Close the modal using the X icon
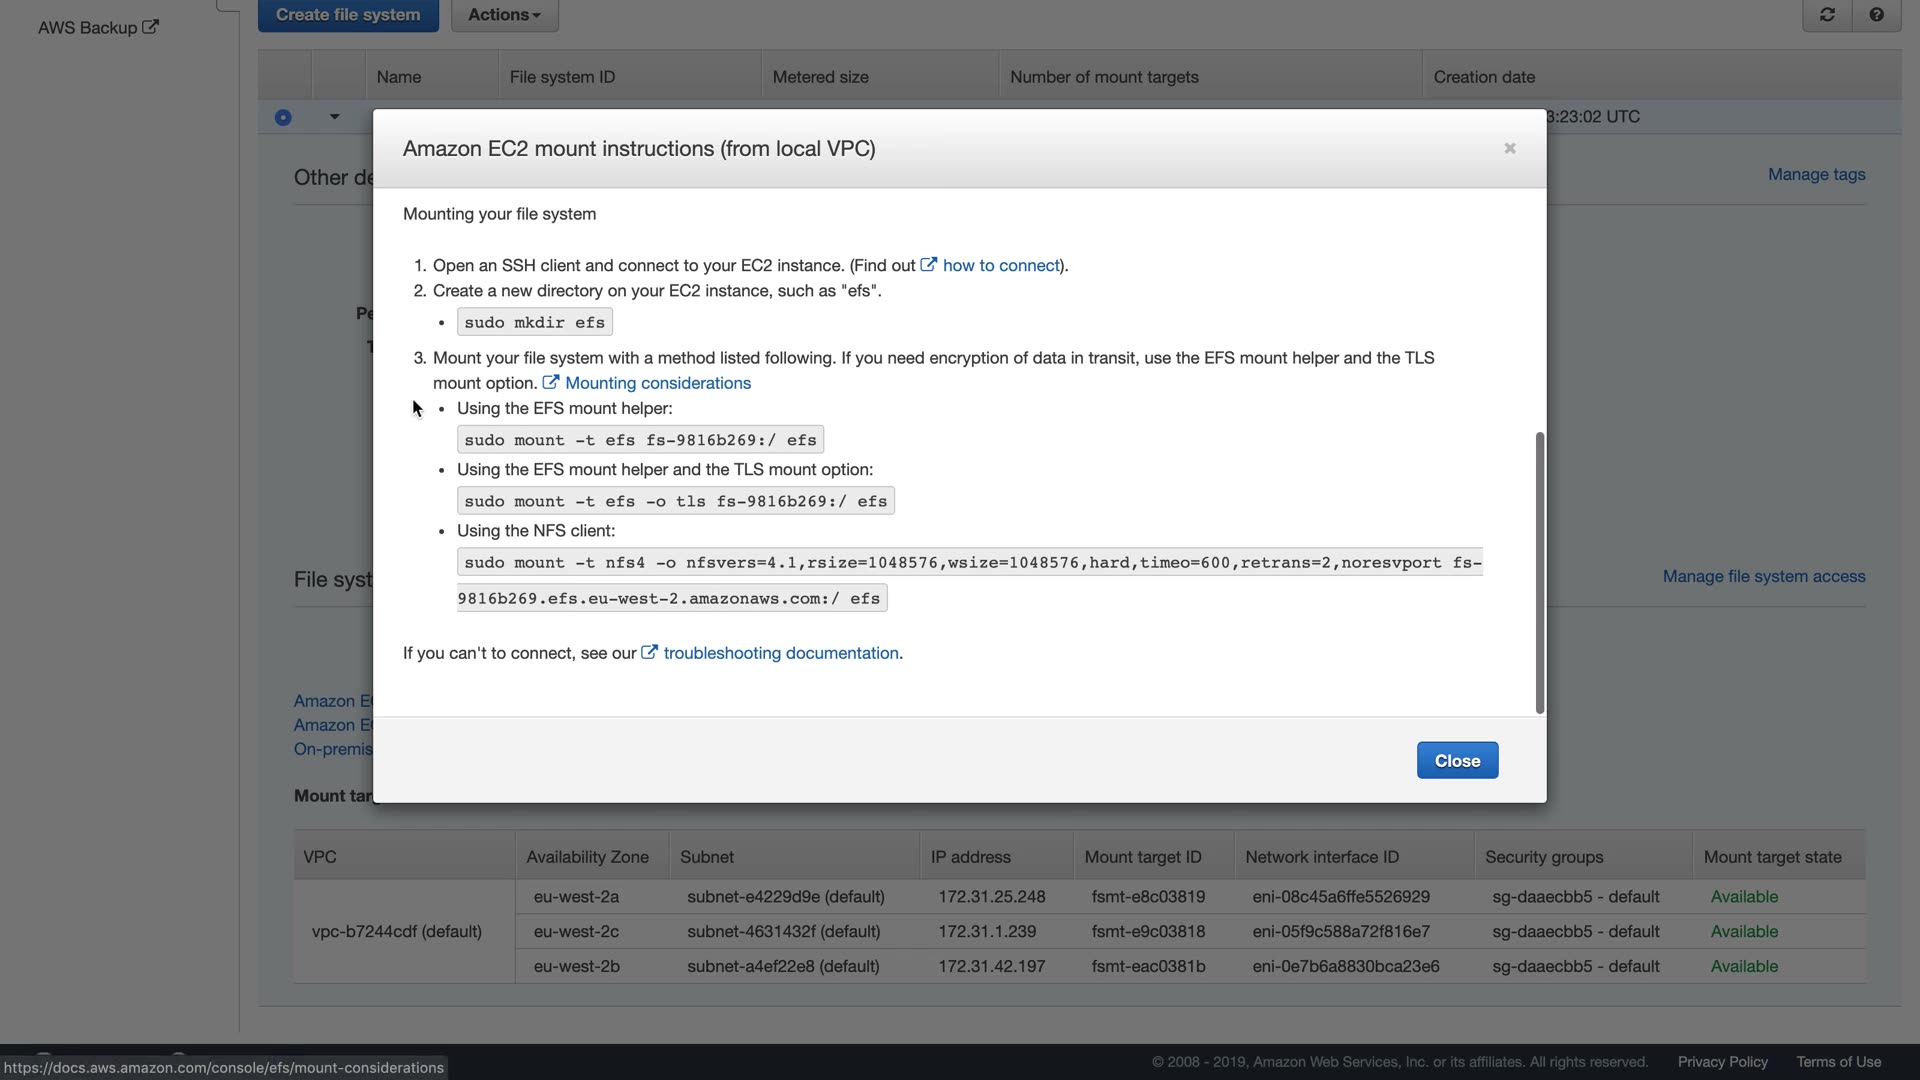The width and height of the screenshot is (1920, 1080). (1510, 148)
